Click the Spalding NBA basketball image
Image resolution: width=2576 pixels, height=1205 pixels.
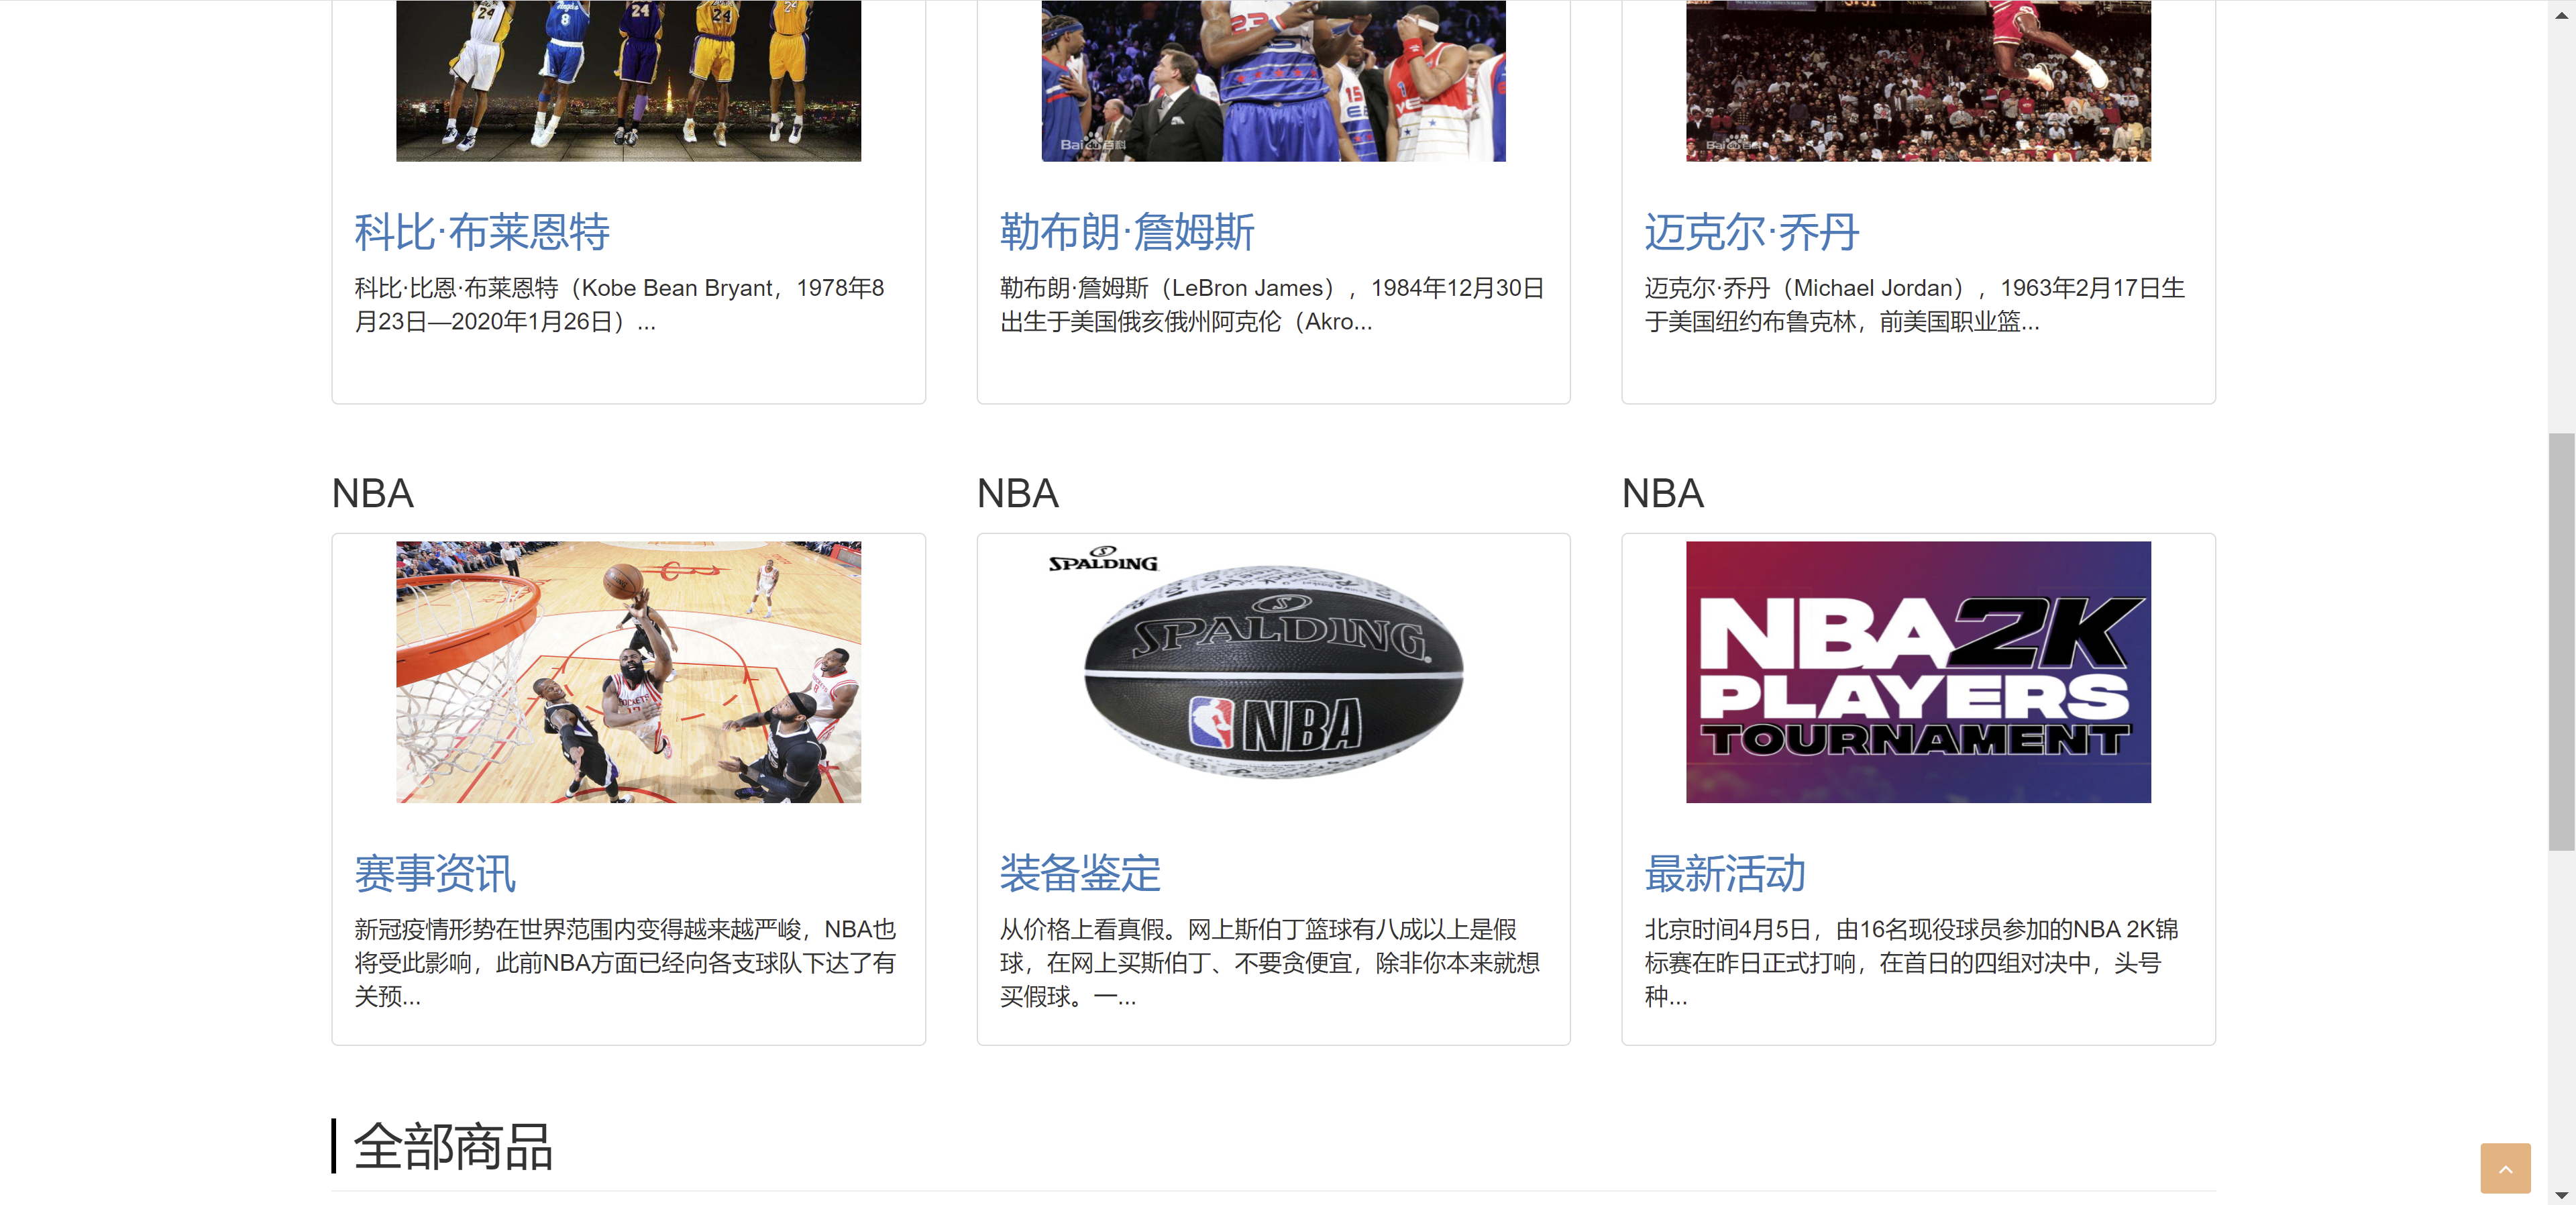[x=1272, y=672]
